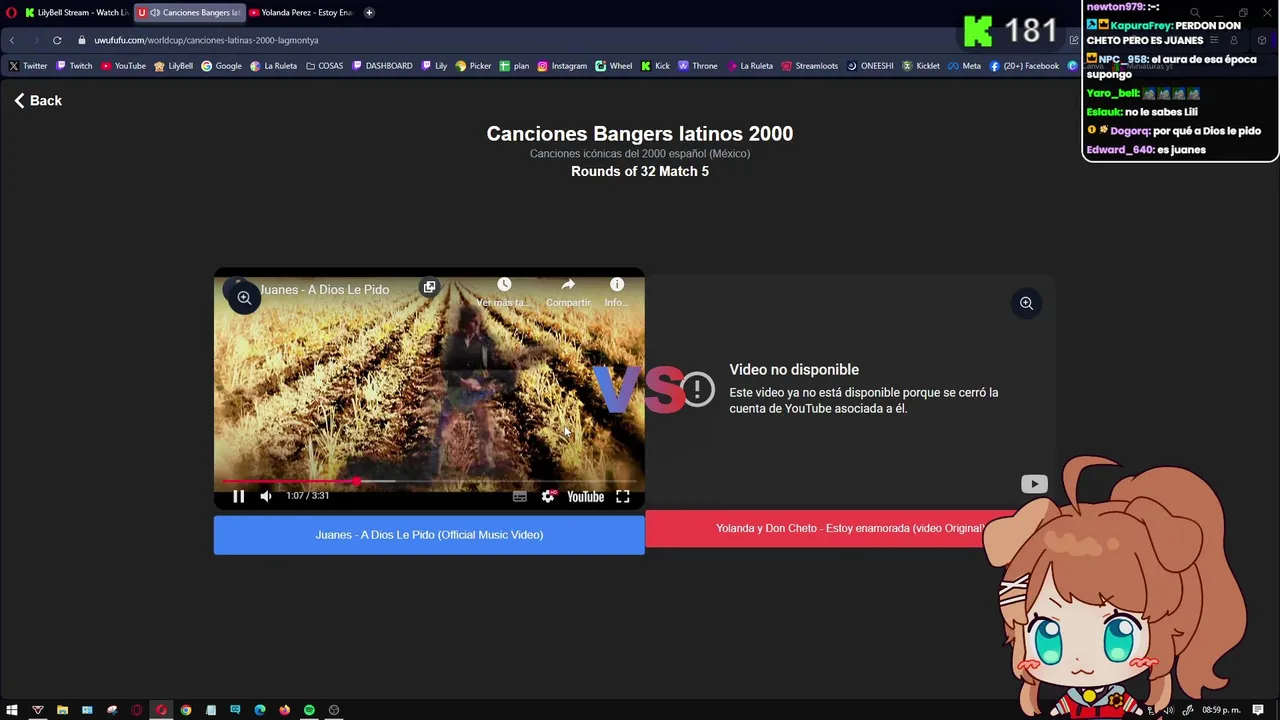This screenshot has height=720, width=1280.
Task: Open video on YouTube via logo
Action: click(x=585, y=496)
